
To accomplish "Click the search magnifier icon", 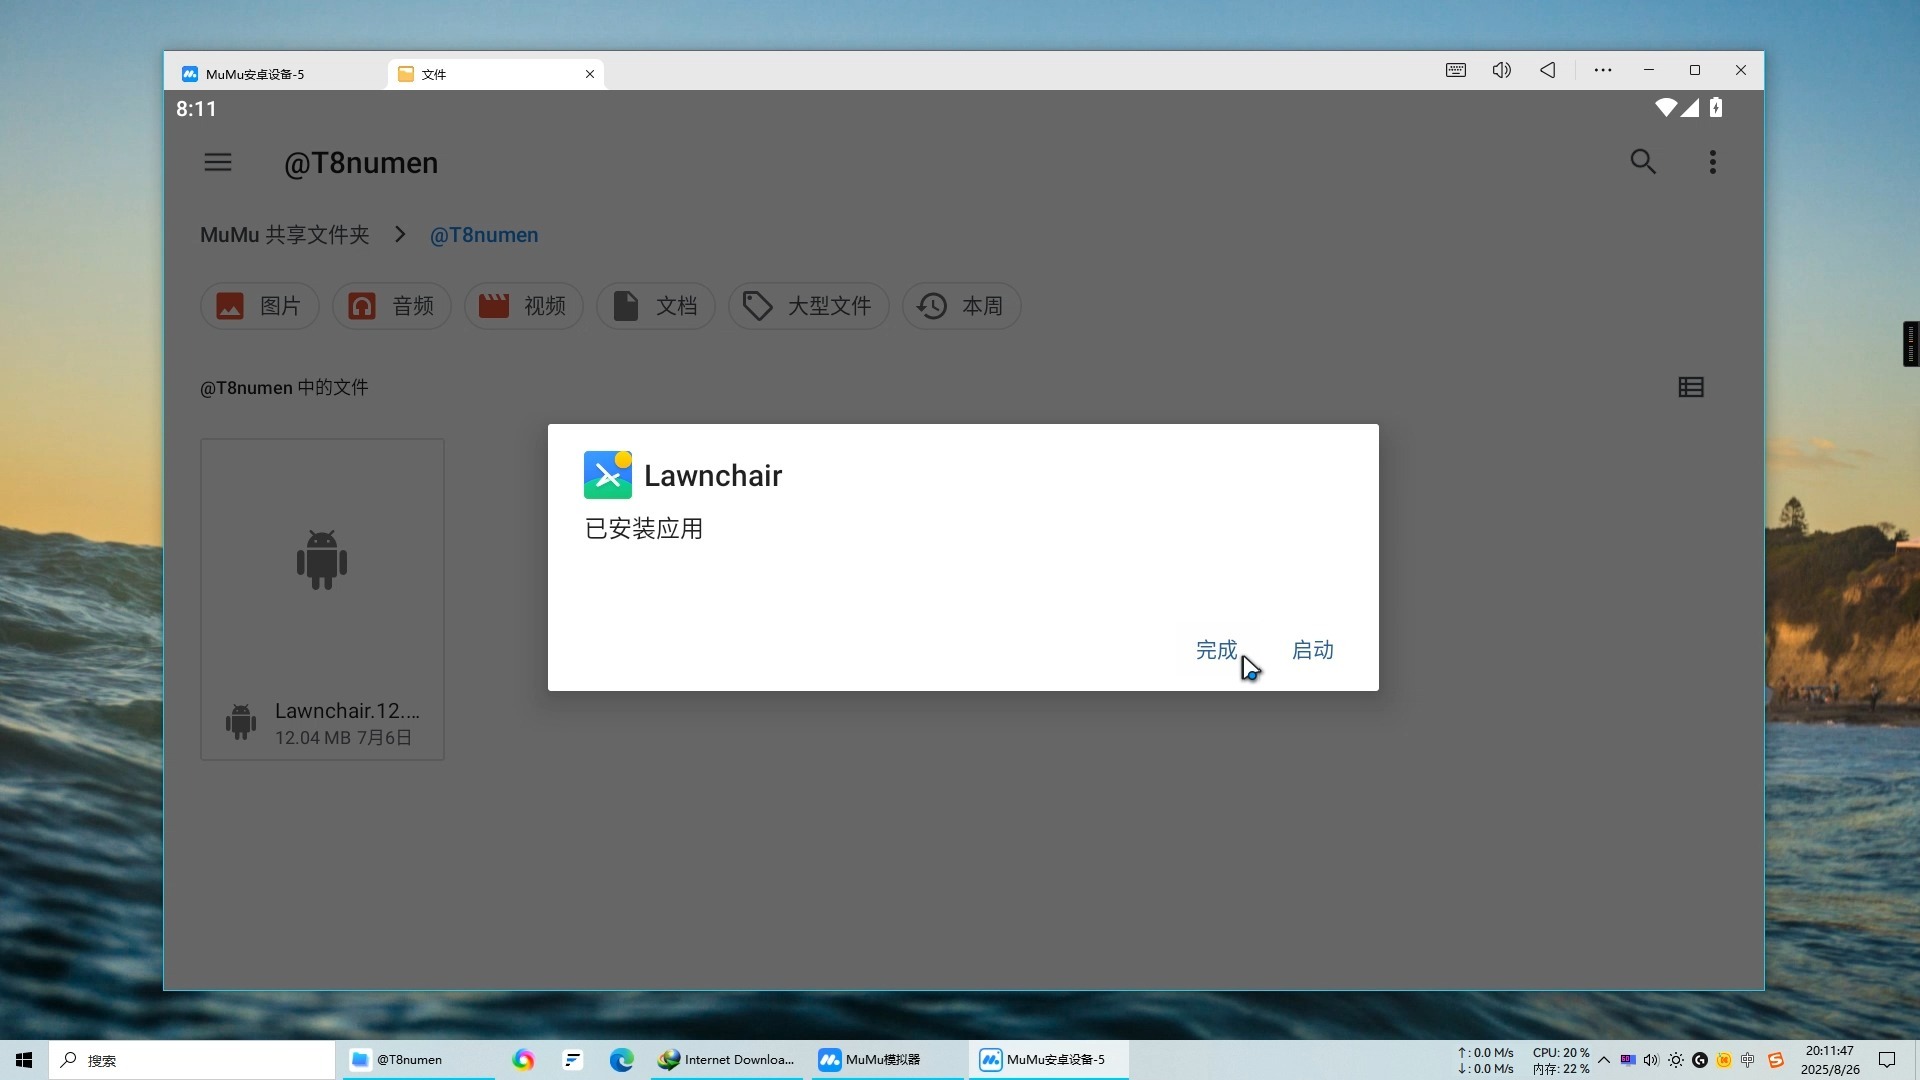I will (x=1643, y=162).
